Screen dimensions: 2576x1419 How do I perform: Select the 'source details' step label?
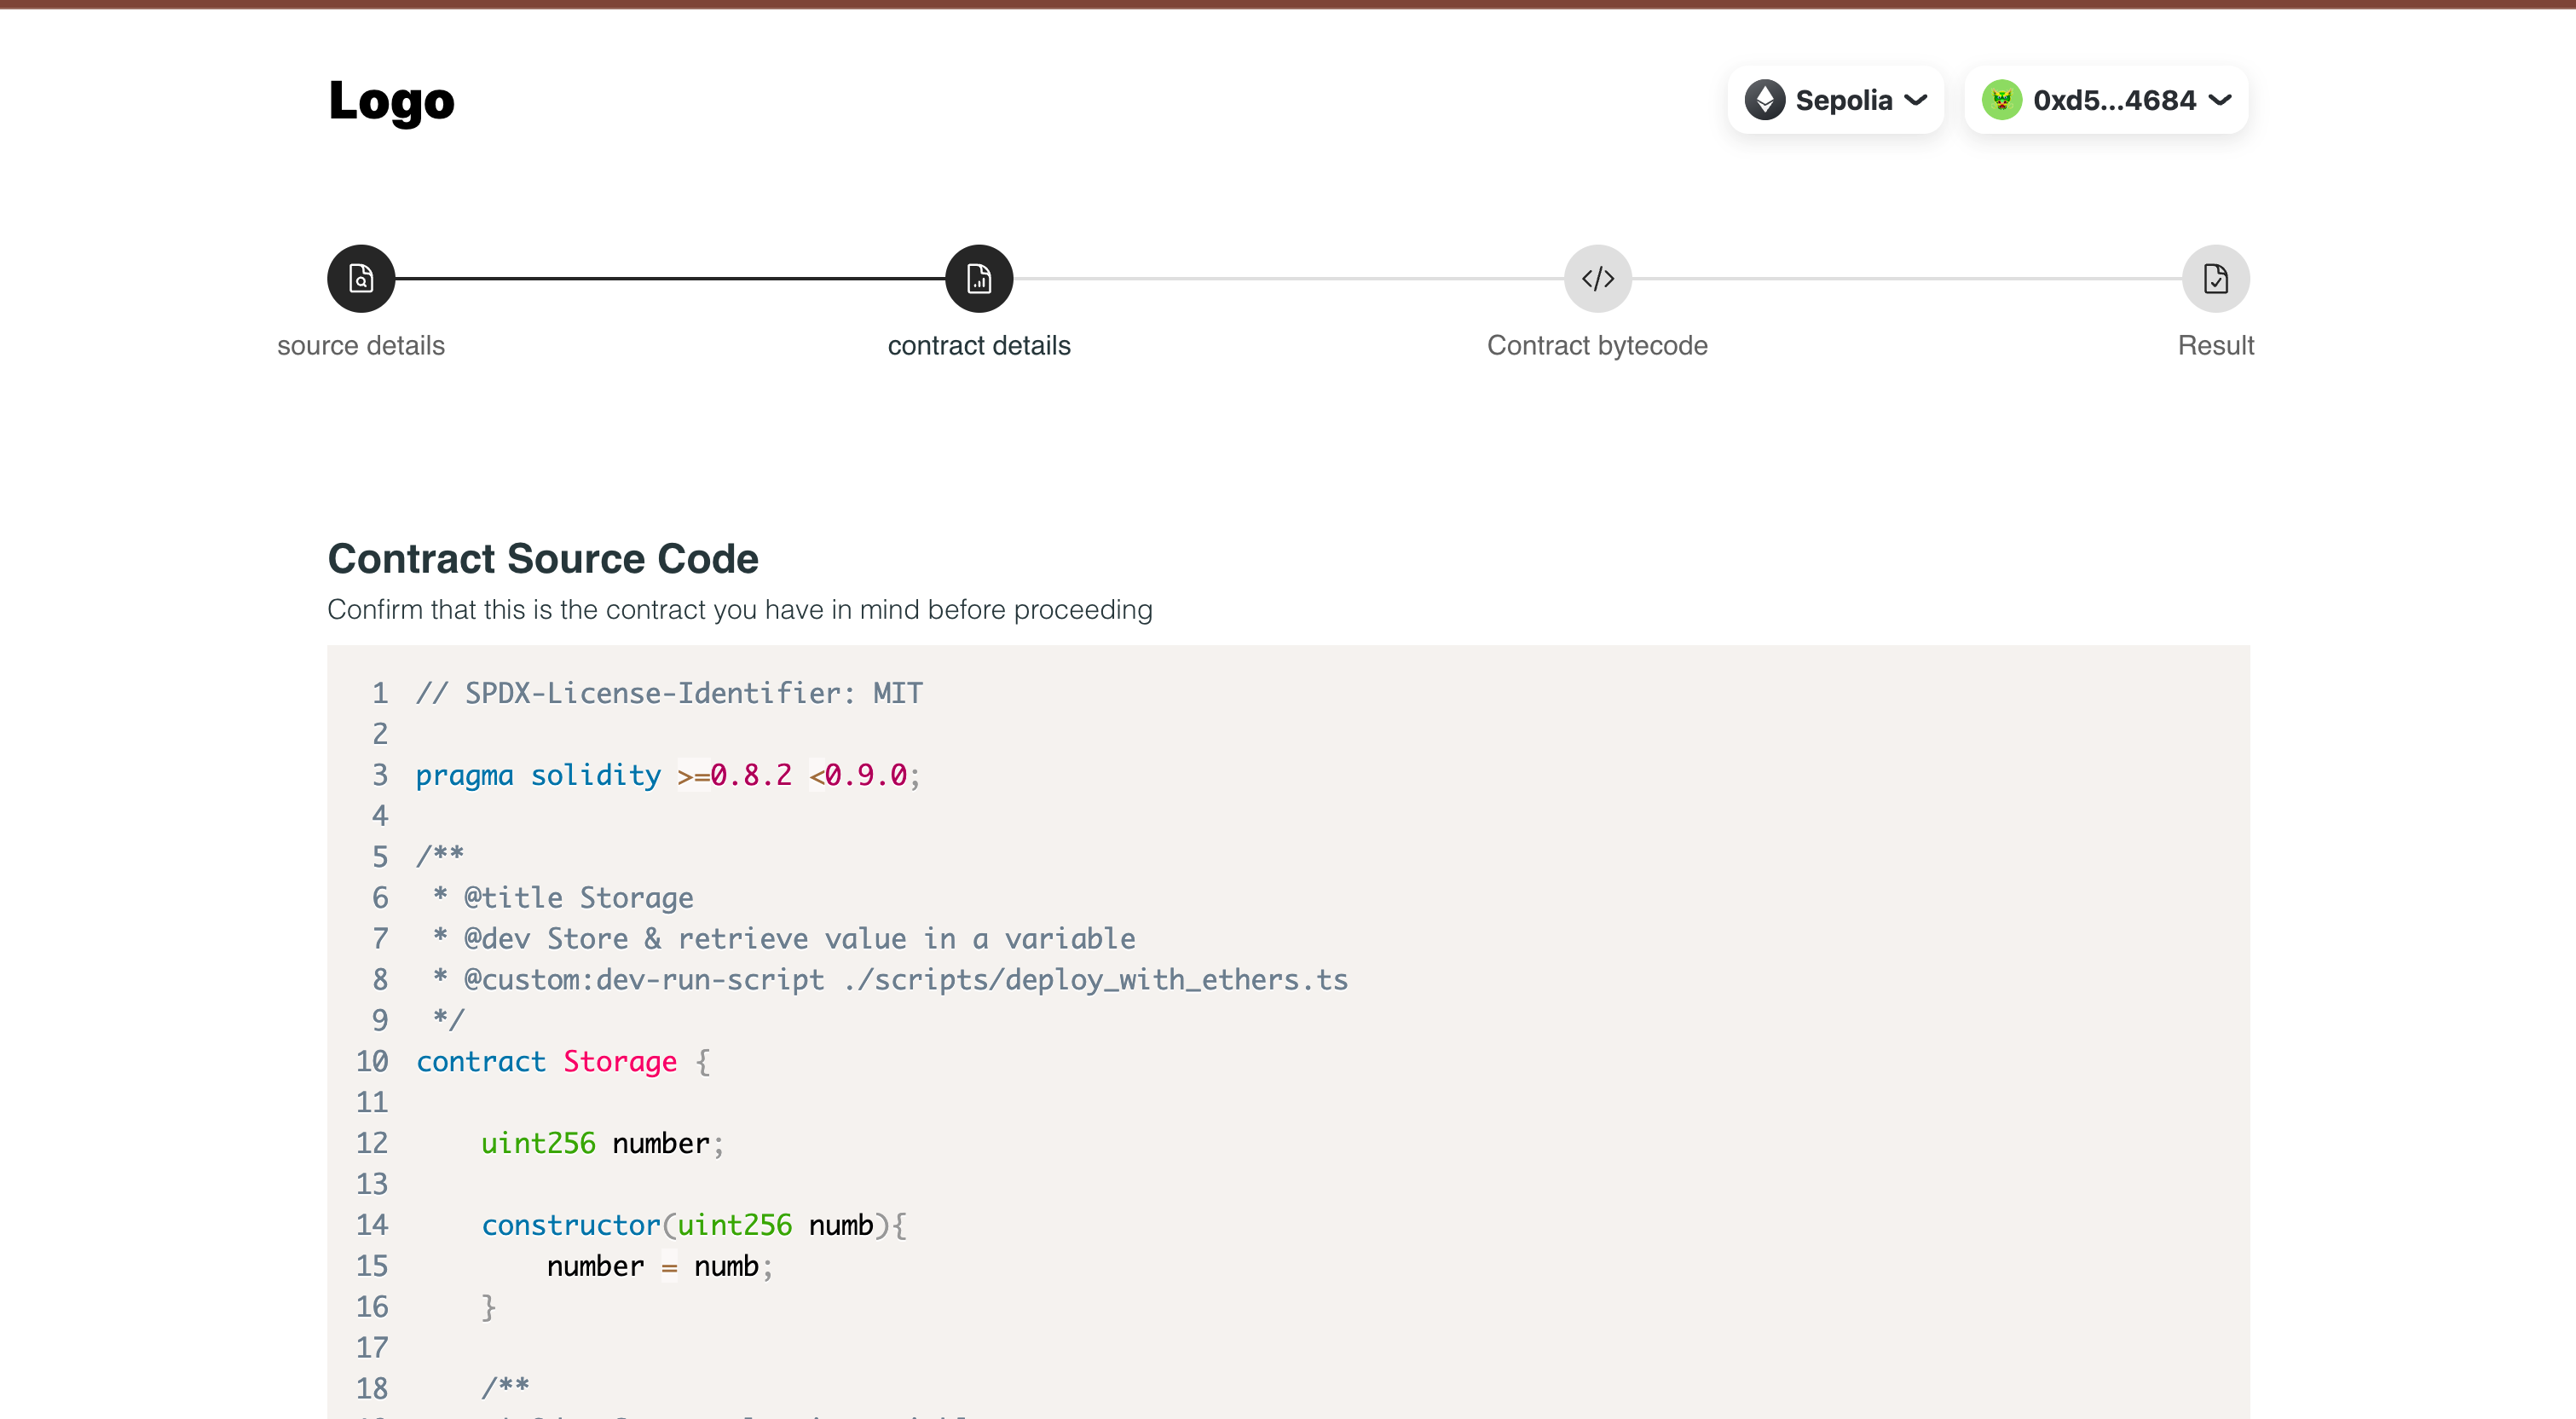361,345
